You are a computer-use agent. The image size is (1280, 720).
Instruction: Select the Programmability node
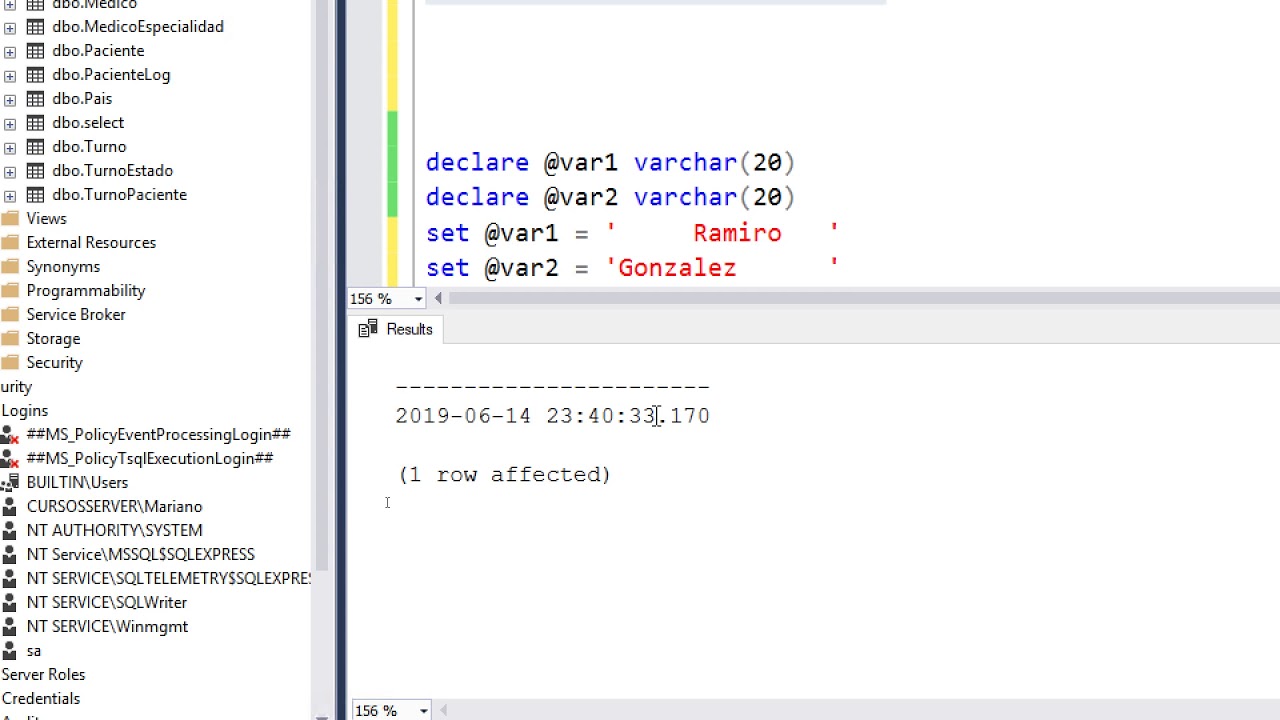tap(86, 290)
